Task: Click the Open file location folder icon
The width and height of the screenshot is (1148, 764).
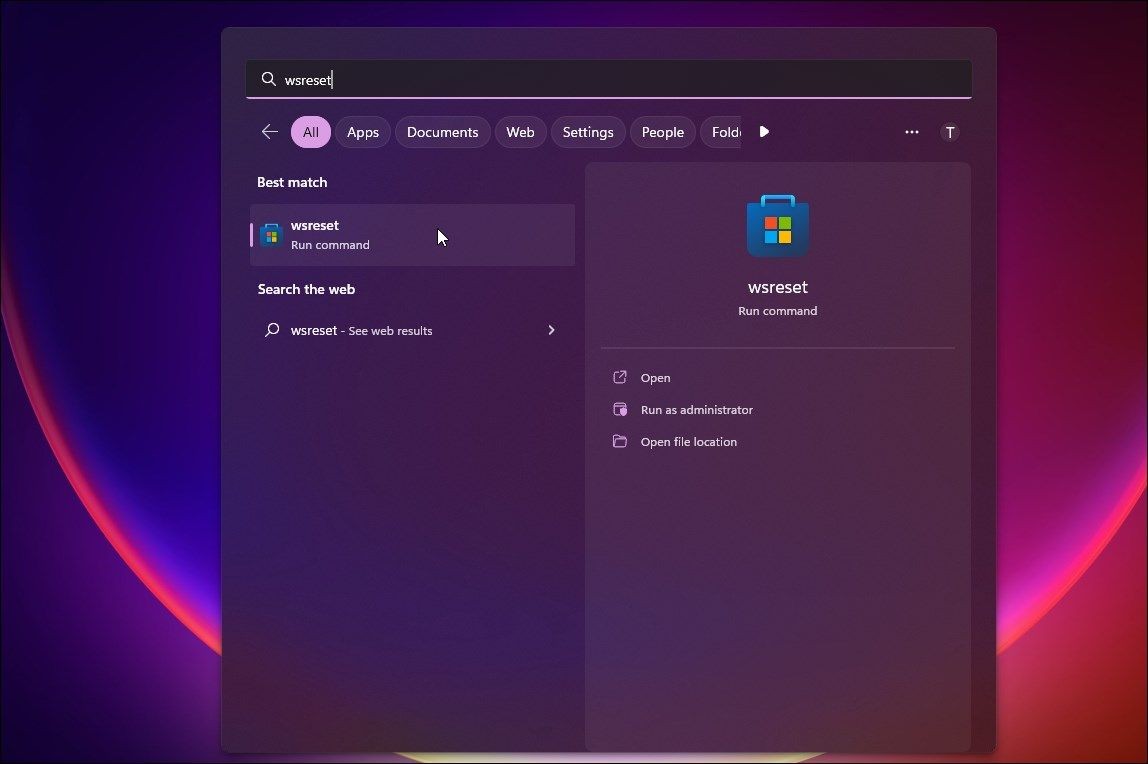Action: click(x=620, y=441)
